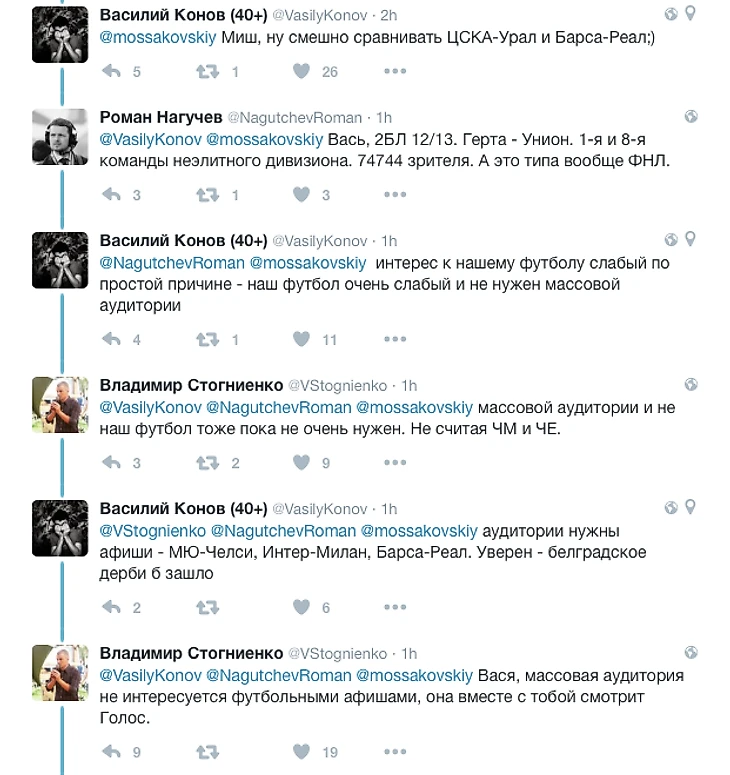Retweet Нагучев's Герта-Унион tweet

pyautogui.click(x=207, y=195)
